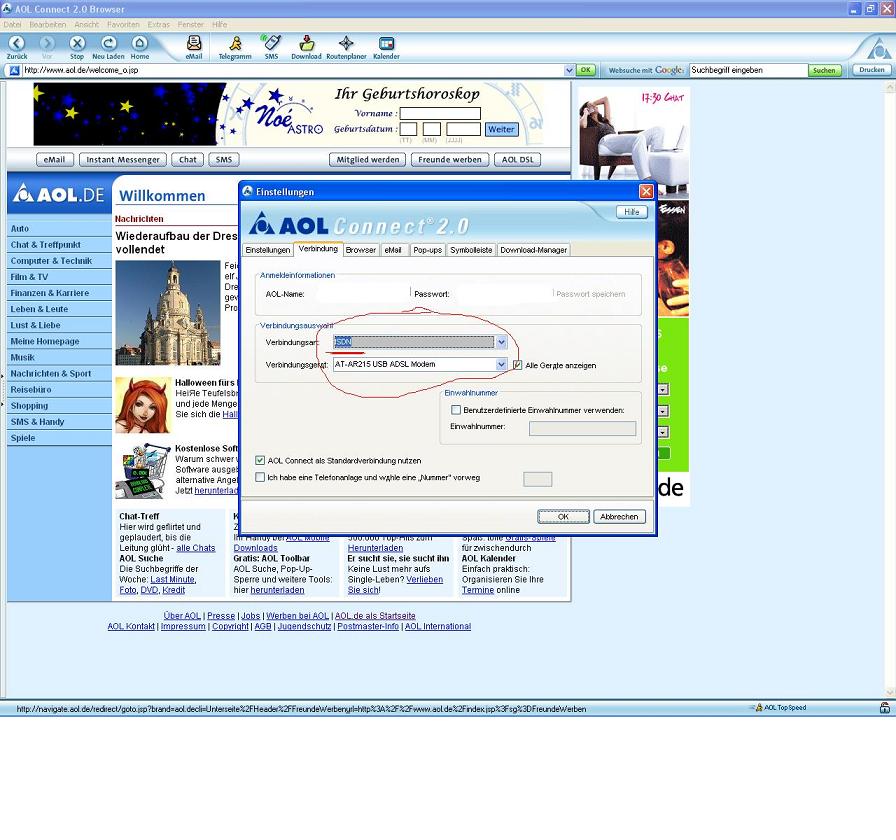Open Telegramm messenger icon
The height and width of the screenshot is (840, 896).
(x=235, y=43)
